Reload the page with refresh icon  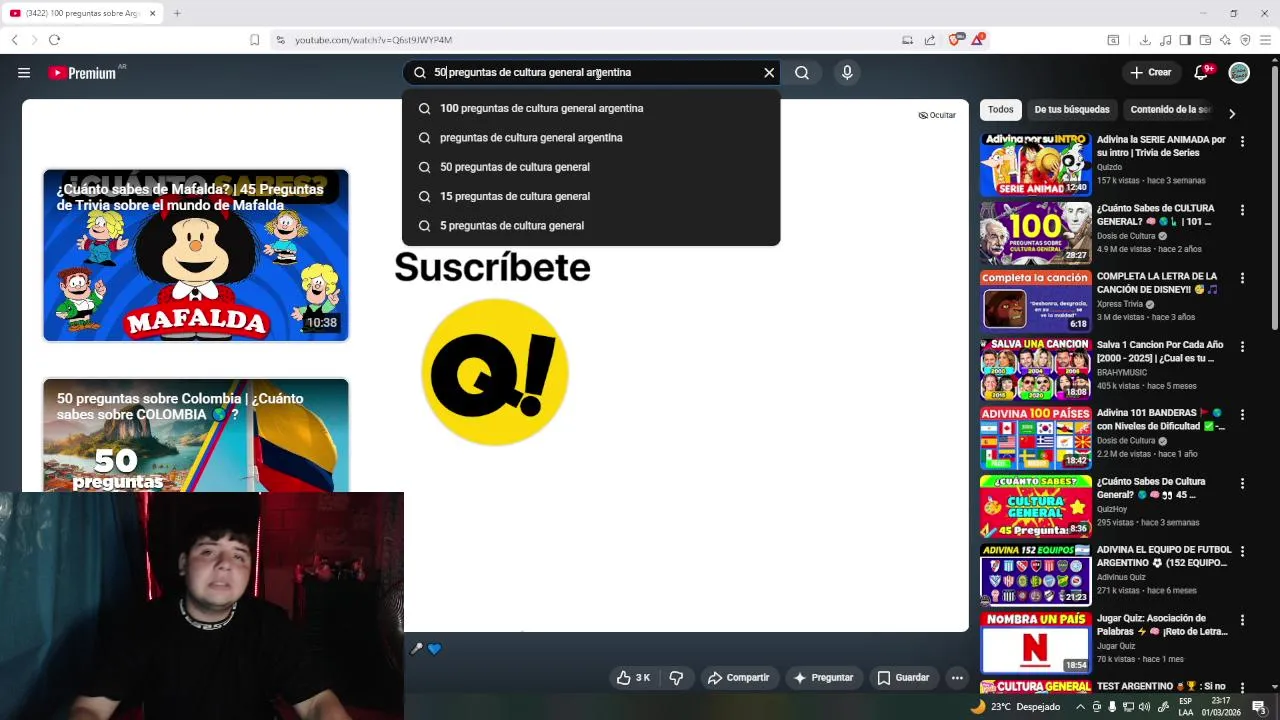54,40
